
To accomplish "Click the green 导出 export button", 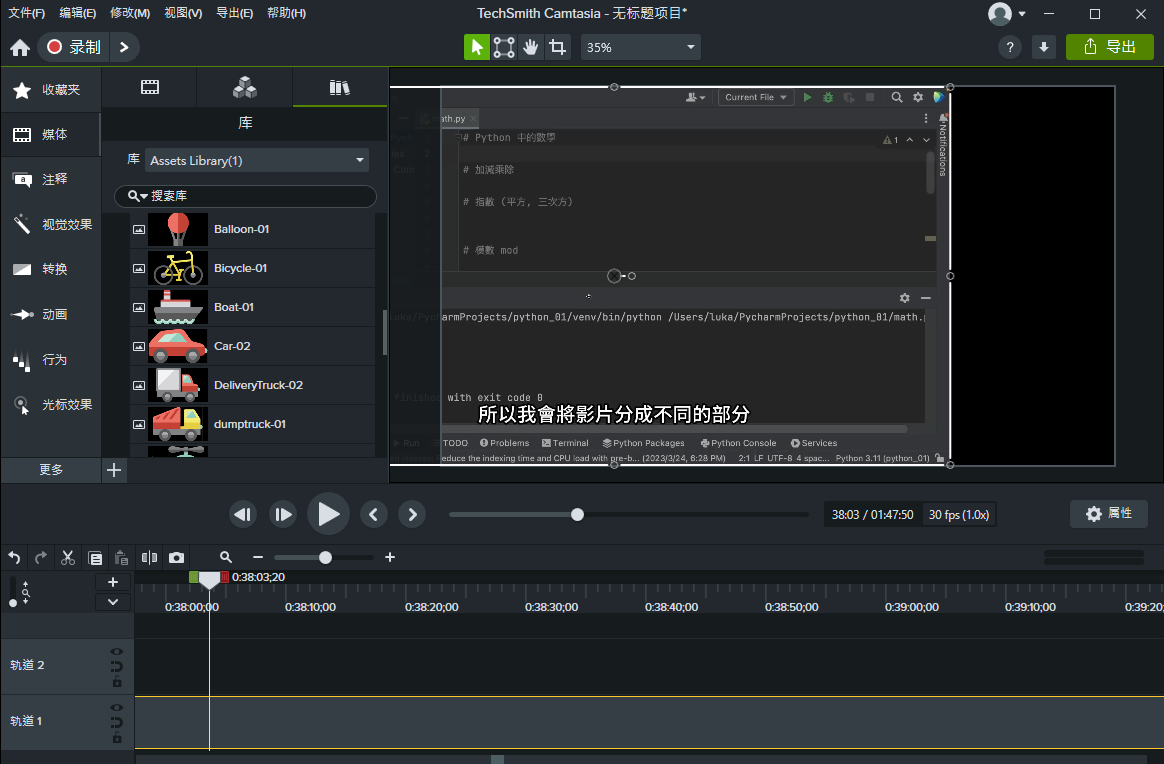I will tap(1109, 47).
